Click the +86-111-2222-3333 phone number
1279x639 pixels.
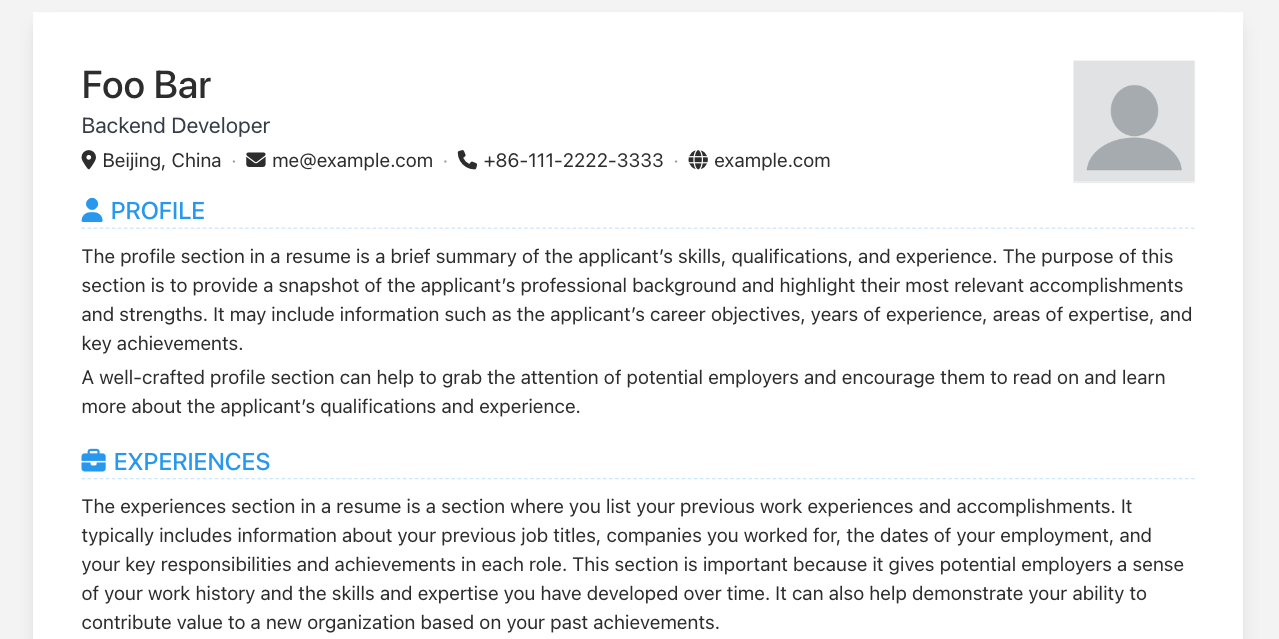tap(573, 160)
